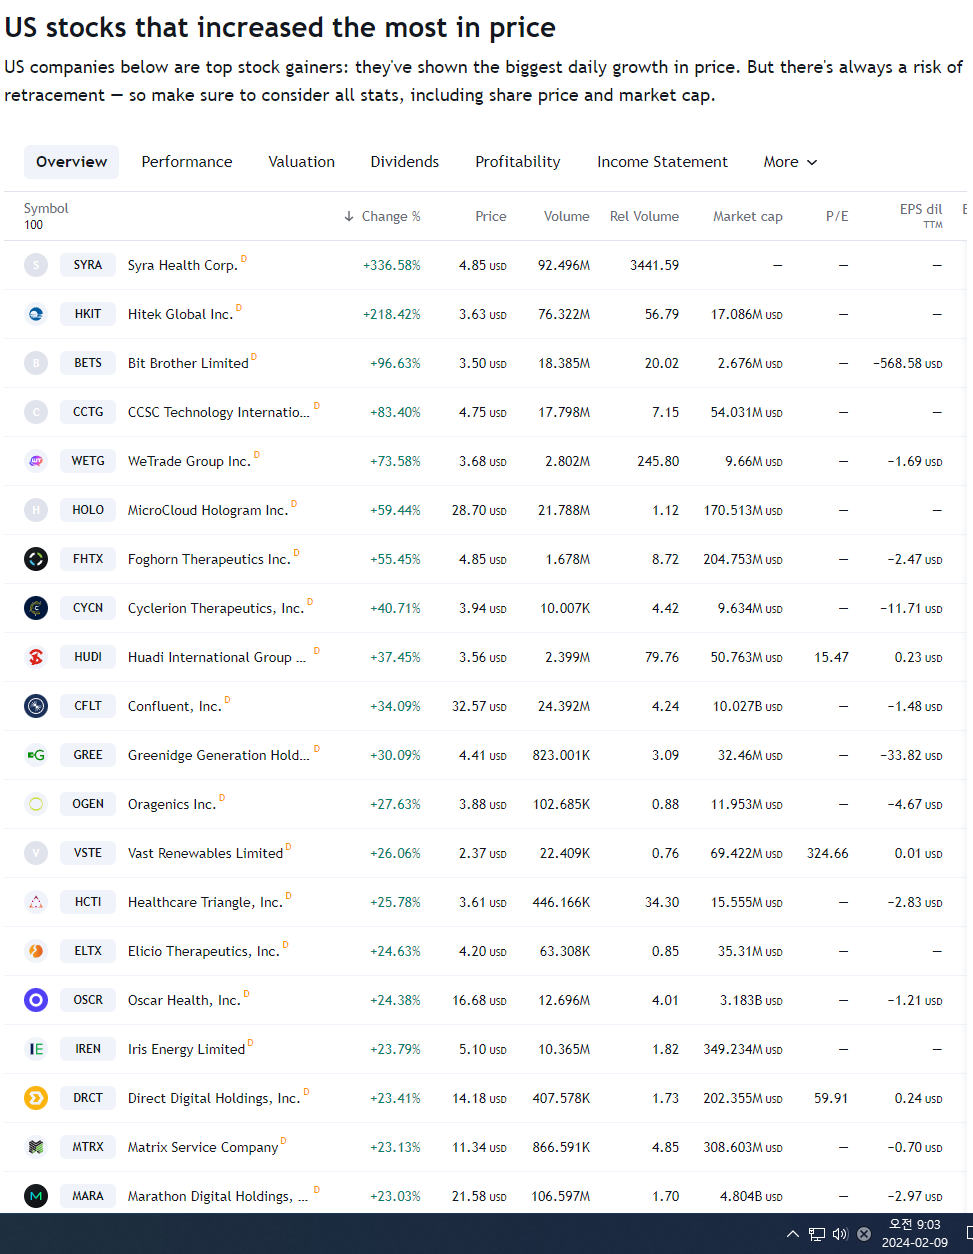Show hidden system tray icons
The height and width of the screenshot is (1254, 973).
point(793,1234)
